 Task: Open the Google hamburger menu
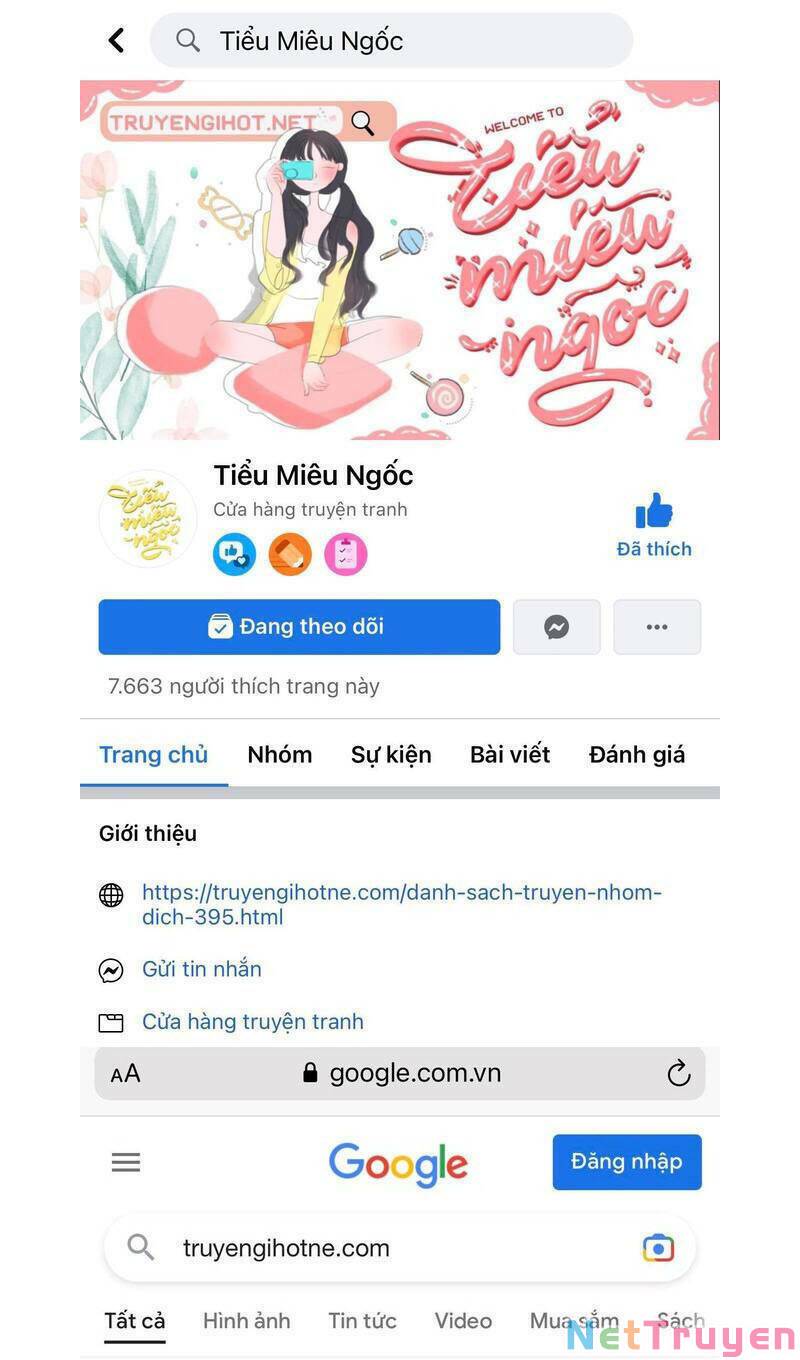[x=126, y=1162]
